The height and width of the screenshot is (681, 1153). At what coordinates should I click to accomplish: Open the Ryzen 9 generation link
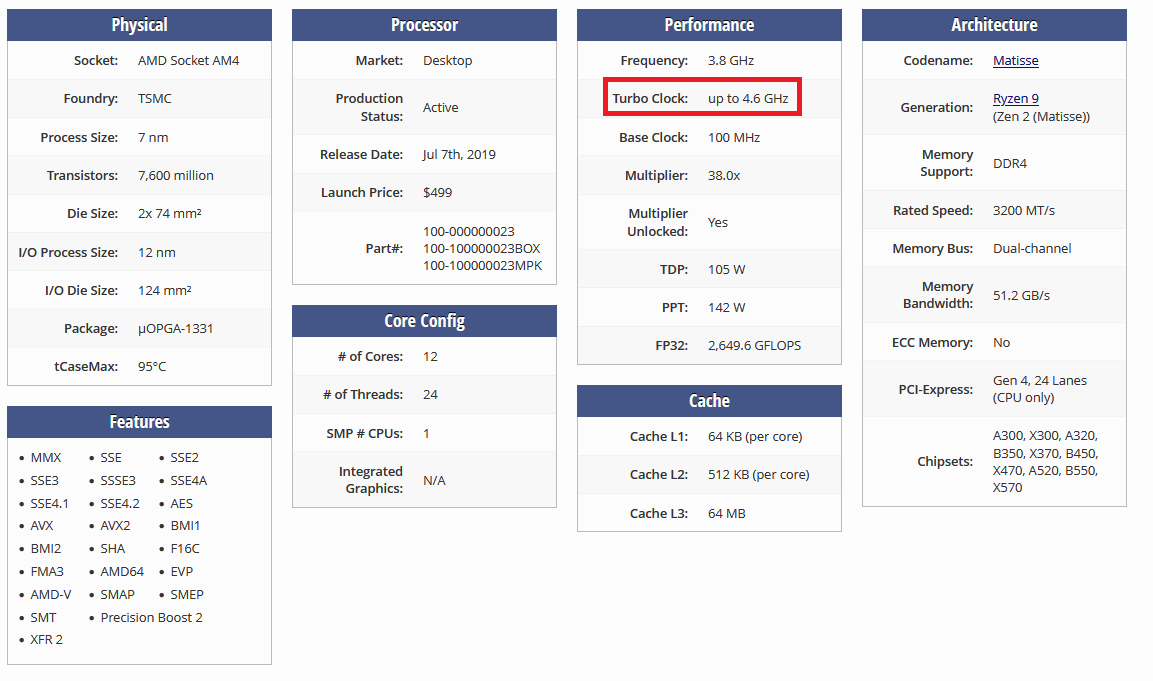point(1015,99)
